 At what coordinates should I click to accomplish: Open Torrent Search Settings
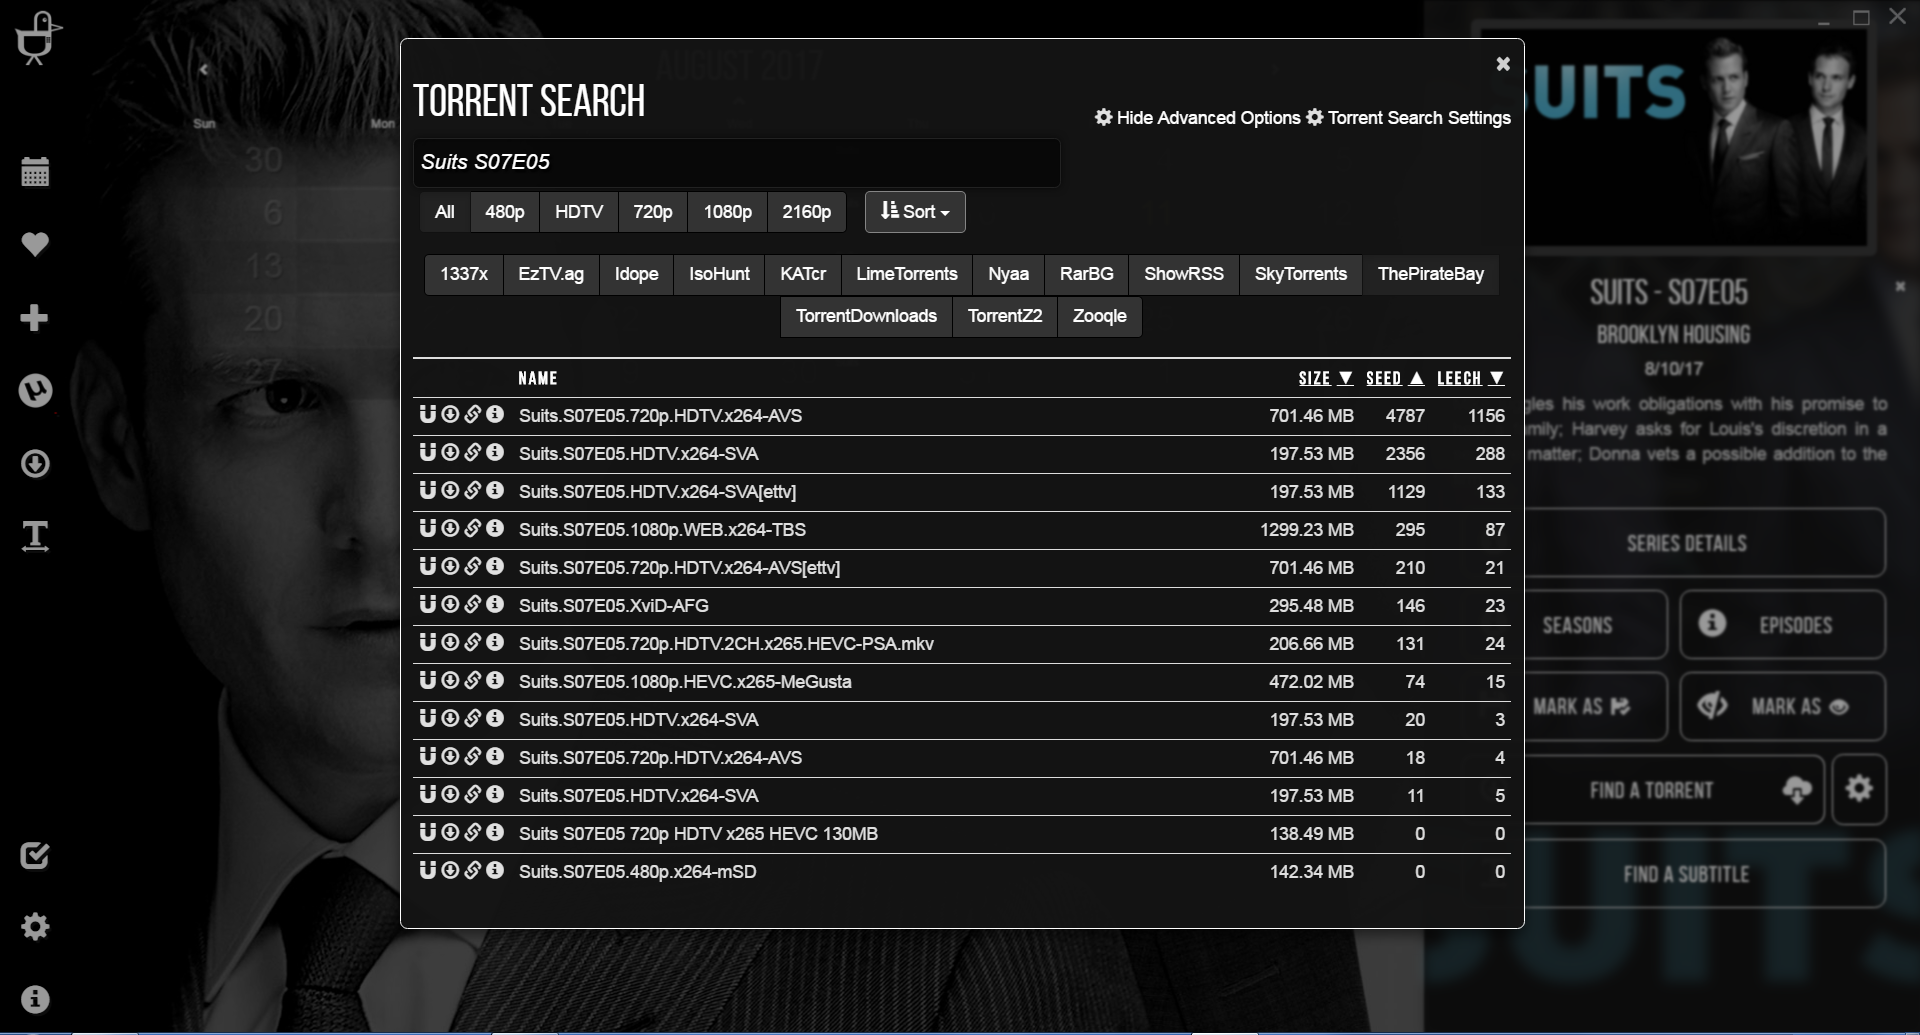tap(1408, 118)
